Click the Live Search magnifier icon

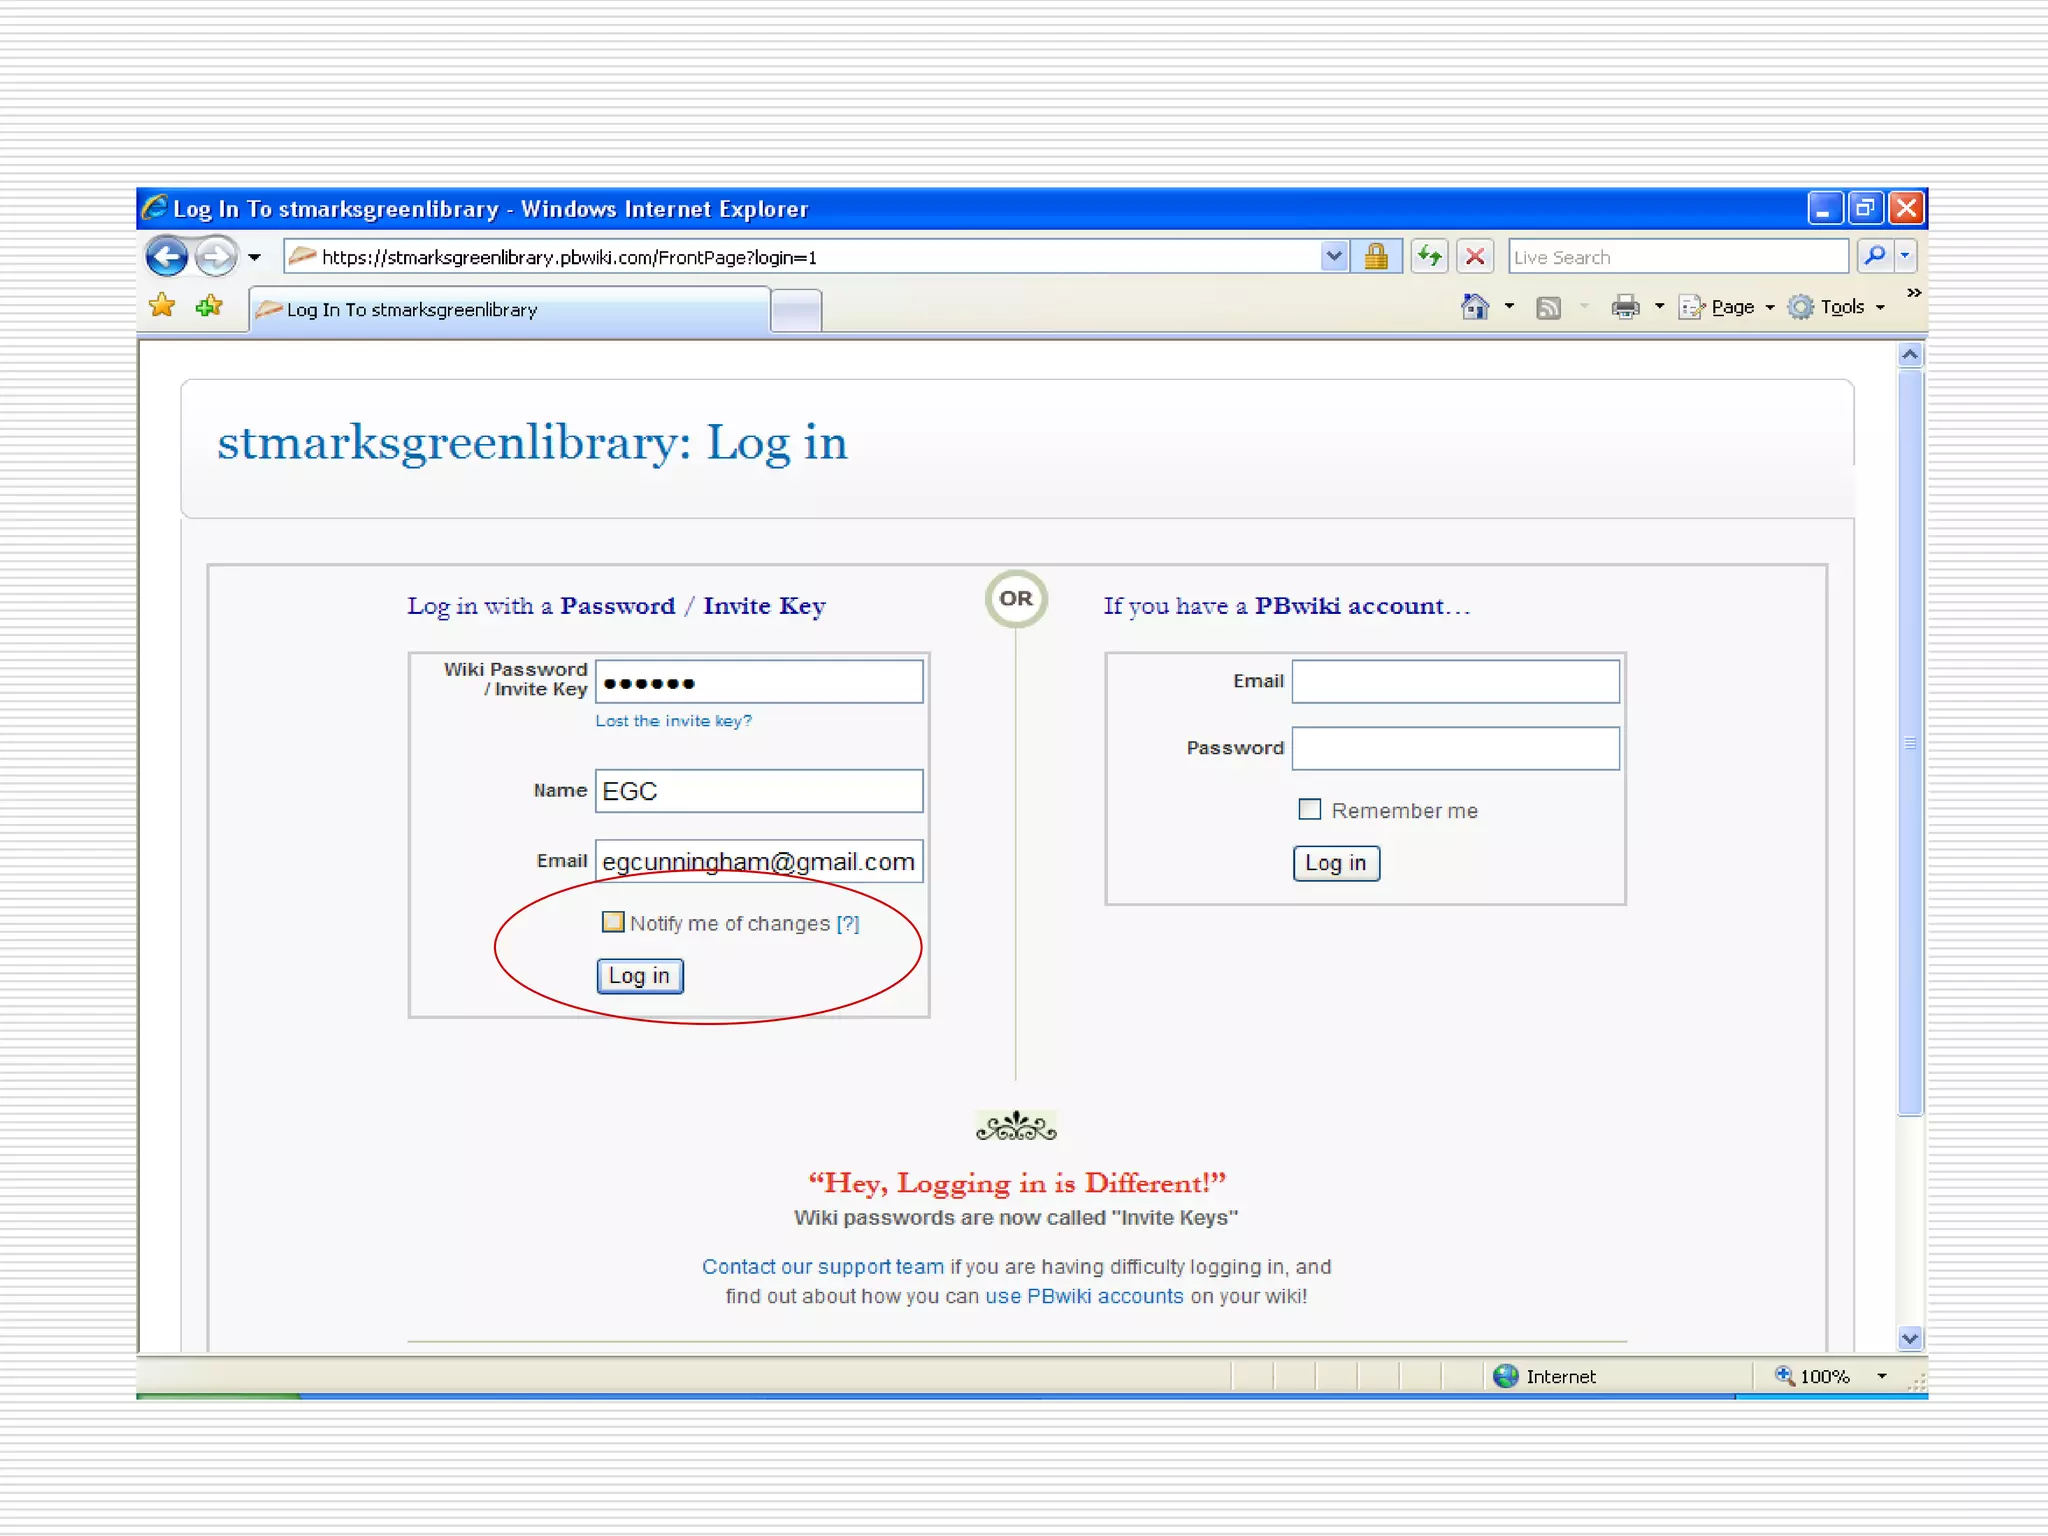[1875, 257]
